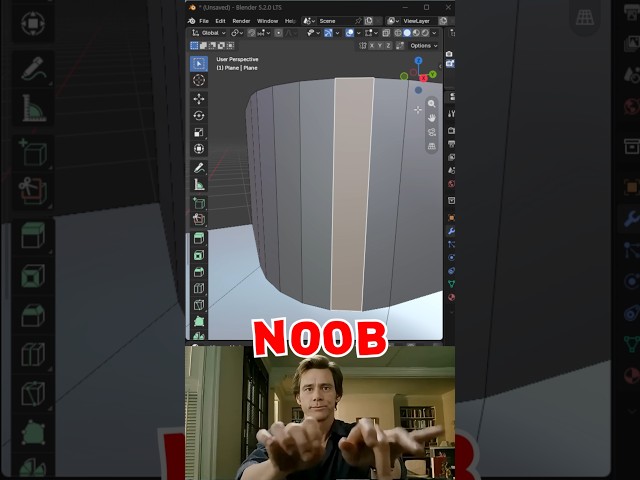Open the Modifiers wrench properties tab
This screenshot has width=640, height=480.
coord(451,231)
